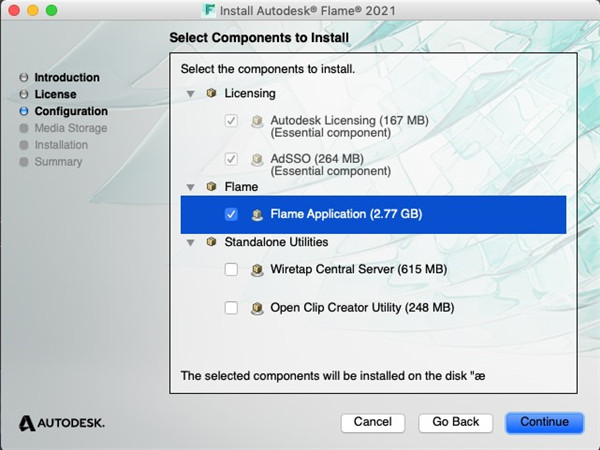Image resolution: width=600 pixels, height=450 pixels.
Task: Check the Open Clip Creator Utility box
Action: coord(231,308)
